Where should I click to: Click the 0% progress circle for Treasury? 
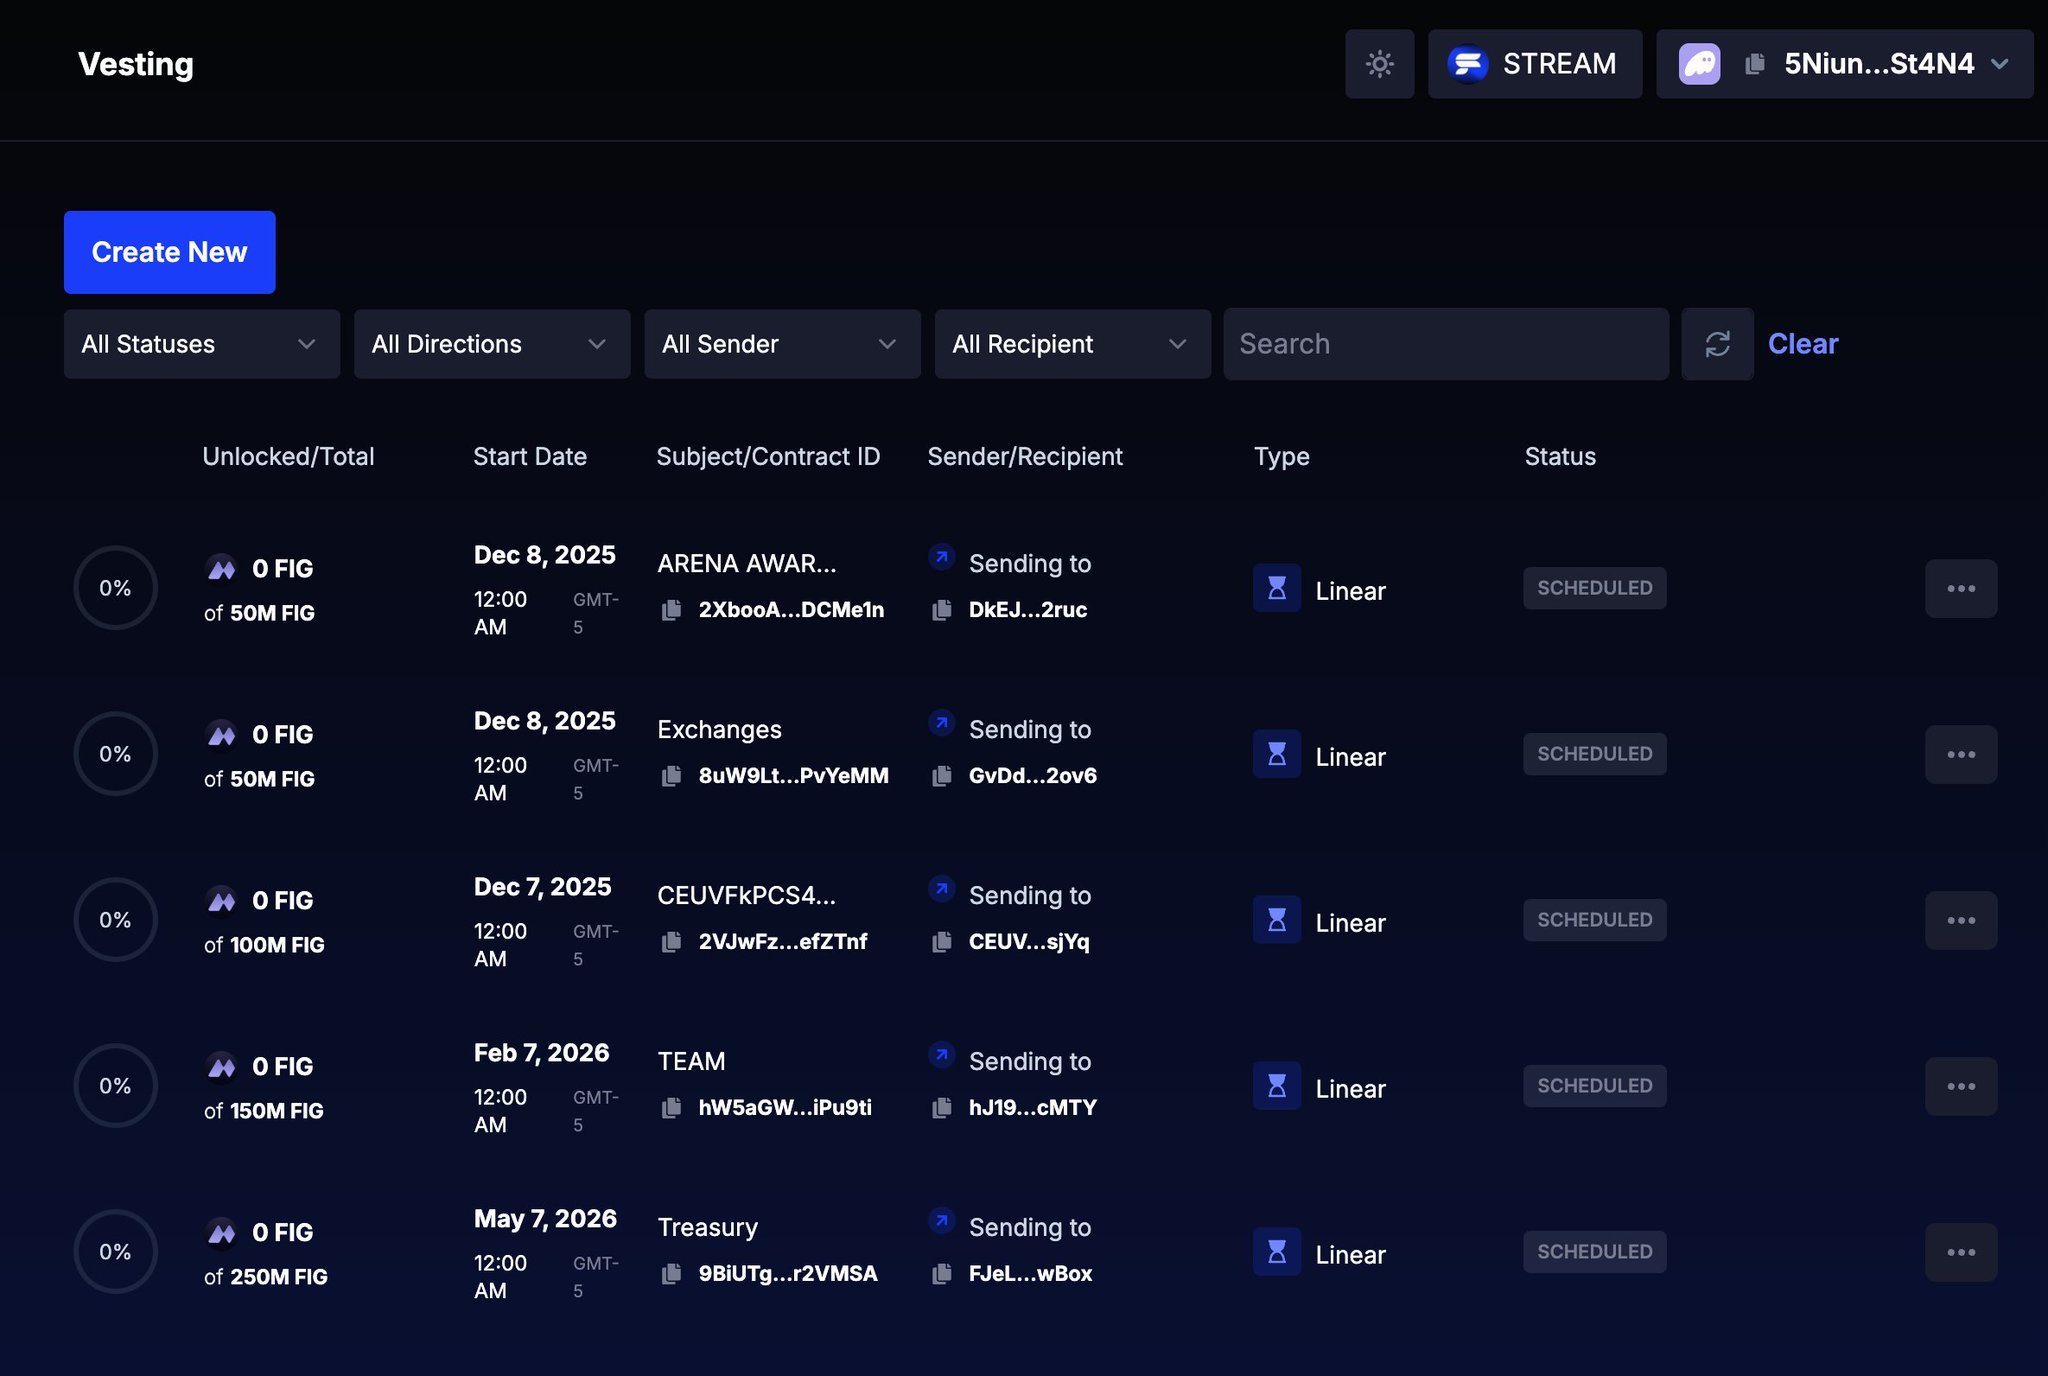click(115, 1252)
